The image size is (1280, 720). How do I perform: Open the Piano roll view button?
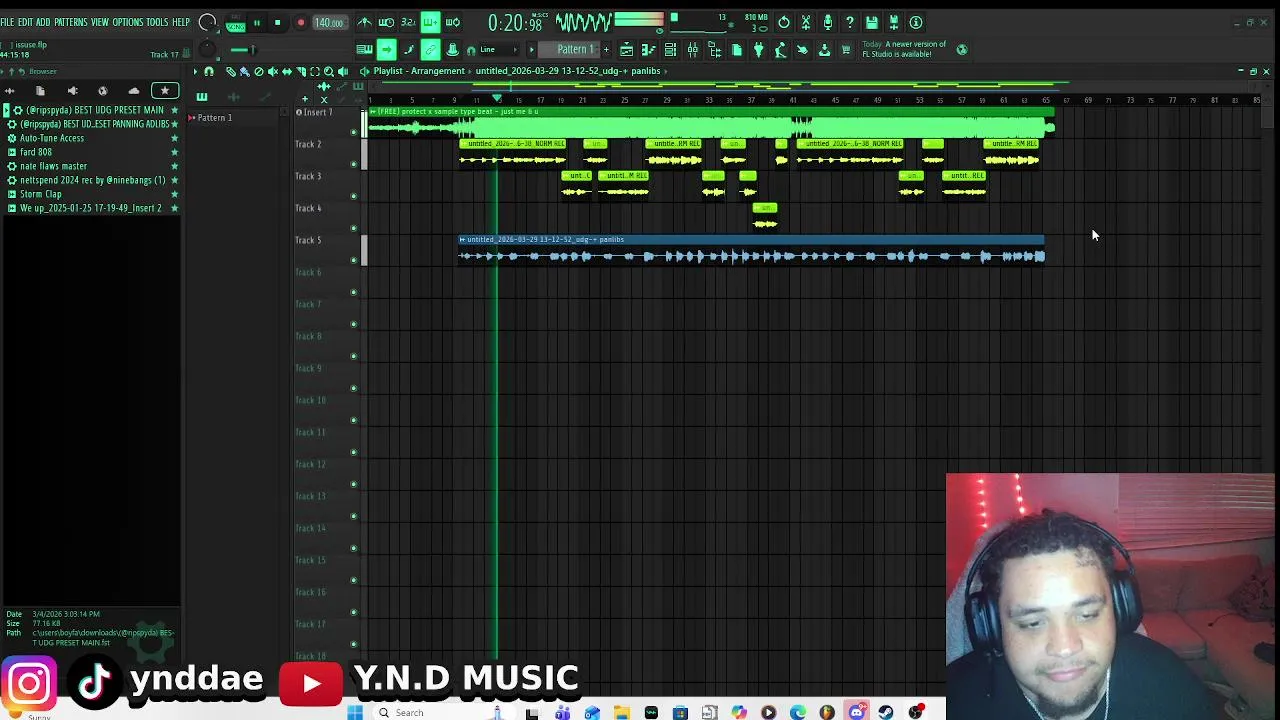coord(649,49)
